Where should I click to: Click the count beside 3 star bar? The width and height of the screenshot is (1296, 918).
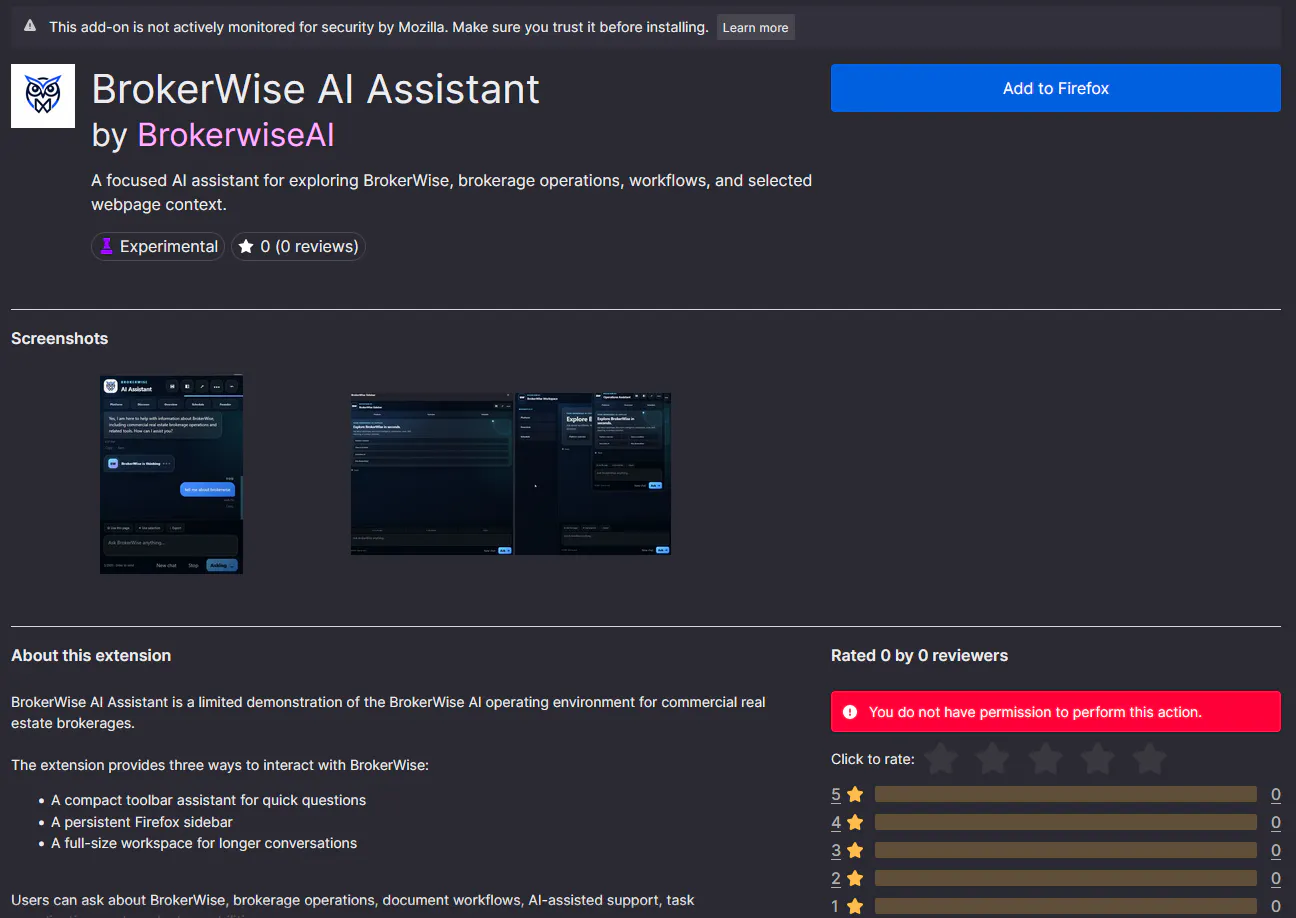click(x=1276, y=851)
